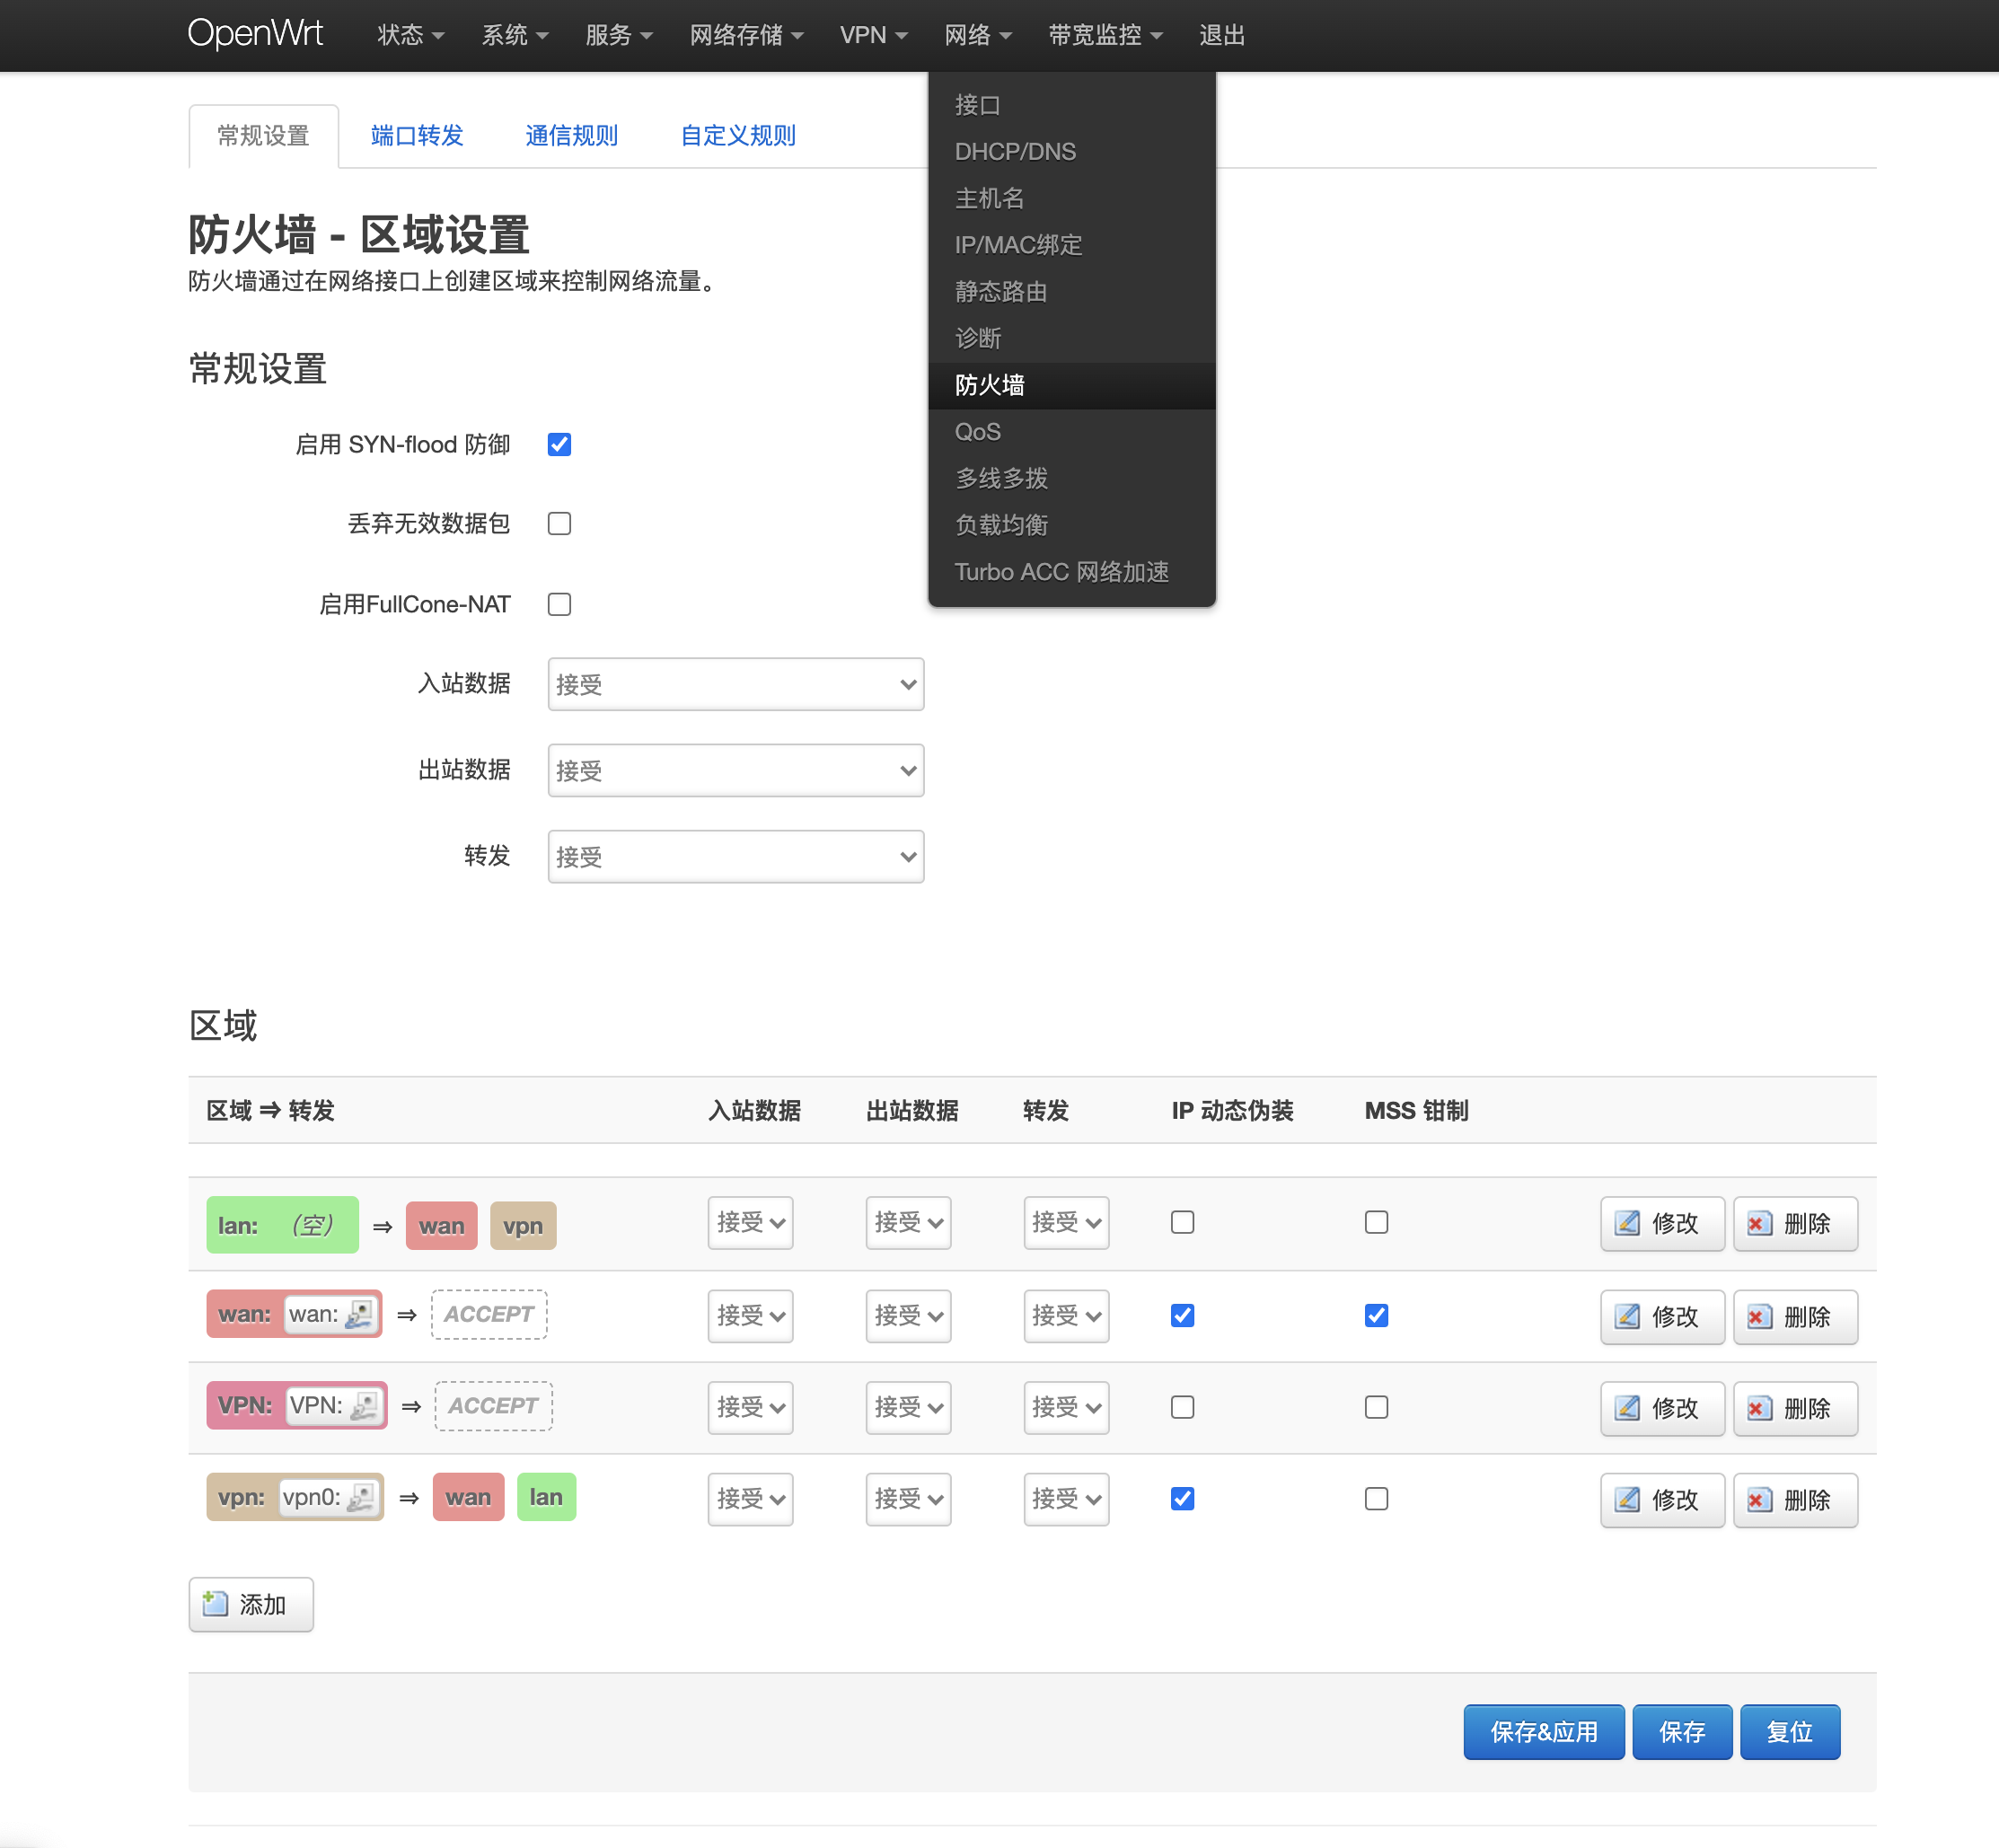The image size is (1999, 1848).
Task: Select the 常规设置 tab
Action: click(263, 136)
